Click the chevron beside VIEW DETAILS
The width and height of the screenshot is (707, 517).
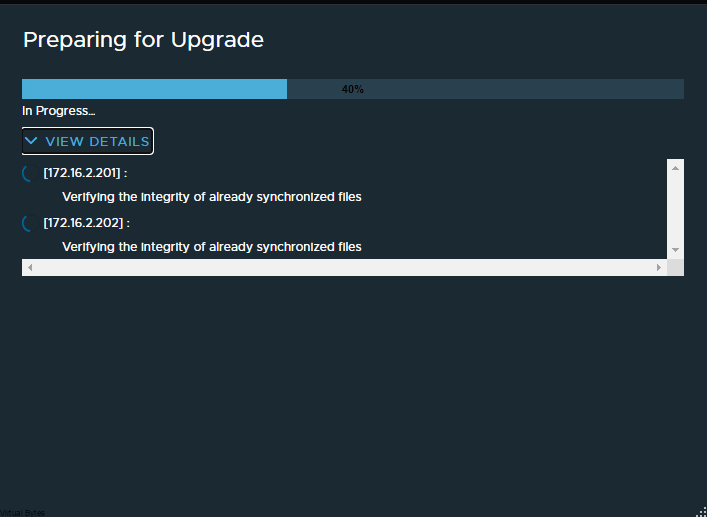(x=31, y=141)
